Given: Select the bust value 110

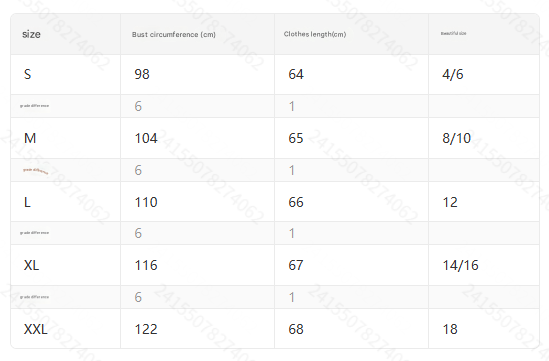Looking at the screenshot, I should 146,202.
